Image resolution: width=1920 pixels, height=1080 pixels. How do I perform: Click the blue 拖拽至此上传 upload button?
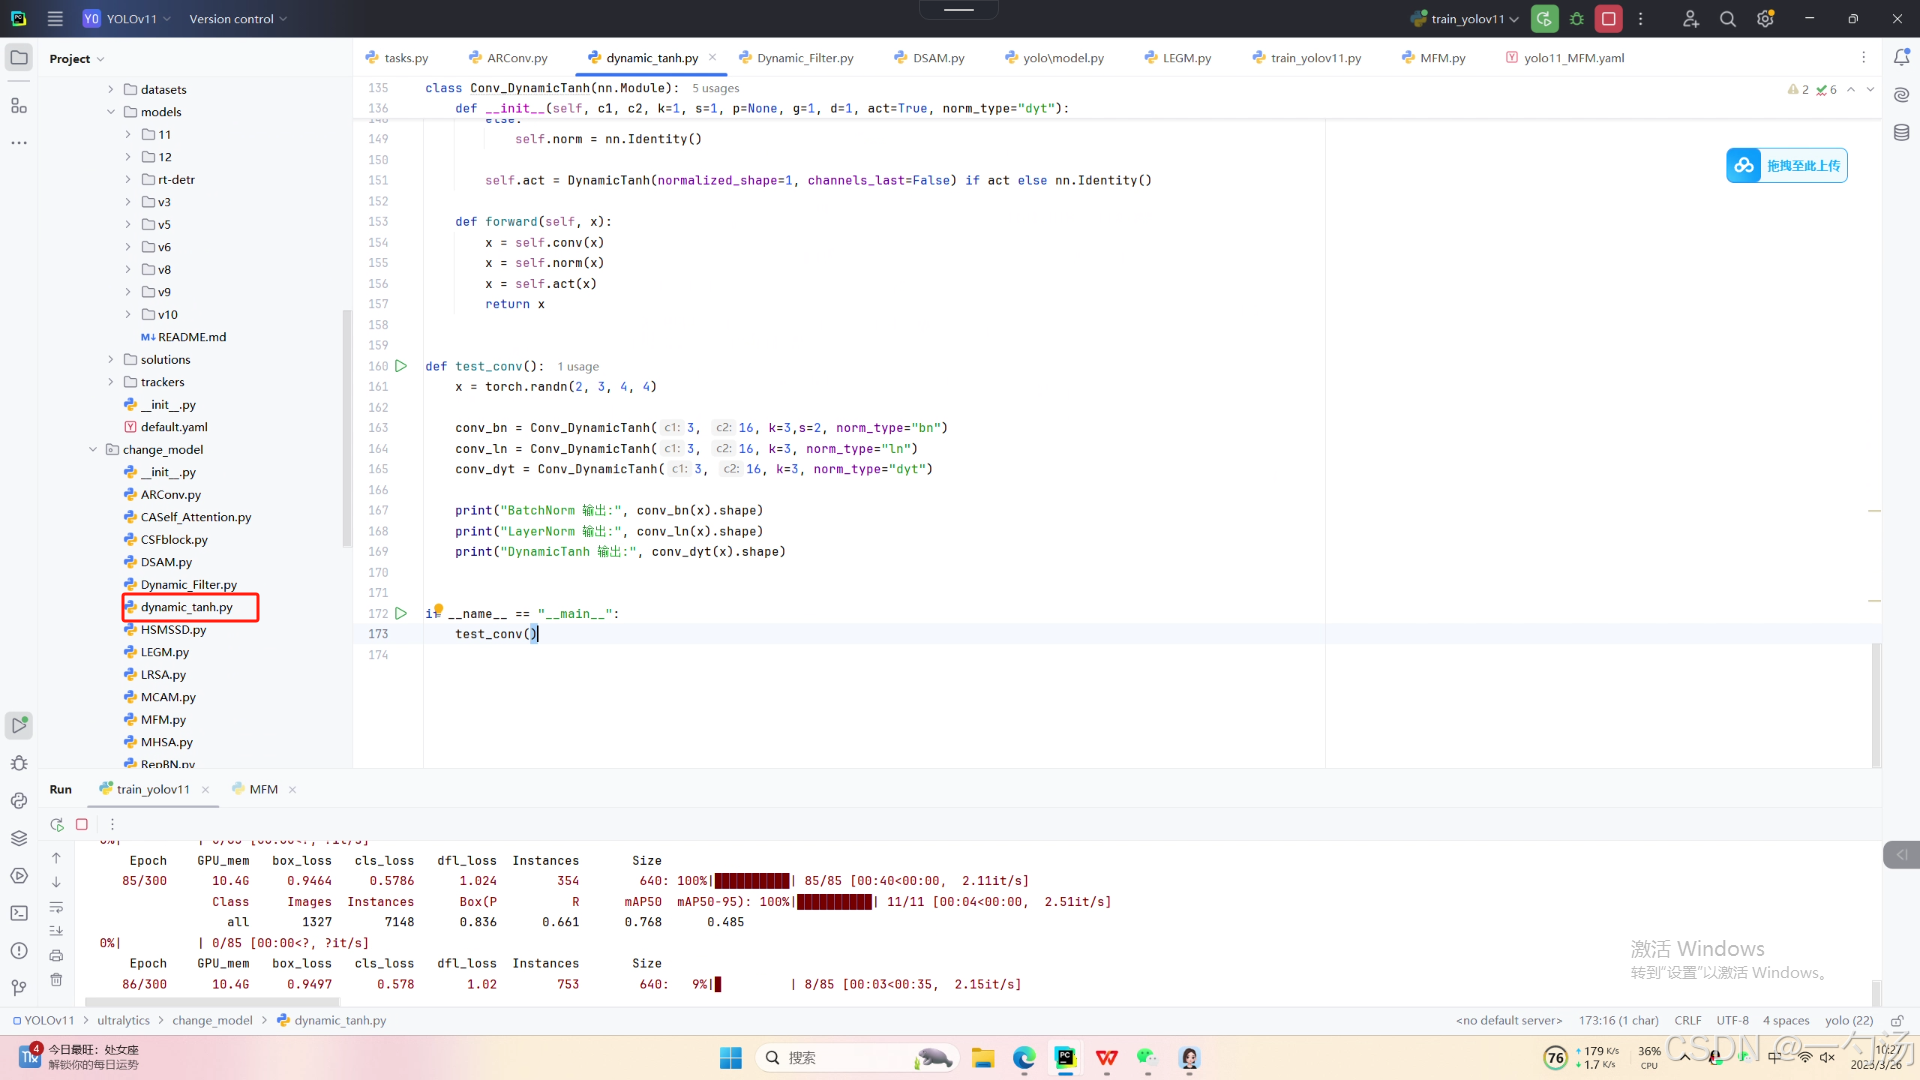[1787, 166]
